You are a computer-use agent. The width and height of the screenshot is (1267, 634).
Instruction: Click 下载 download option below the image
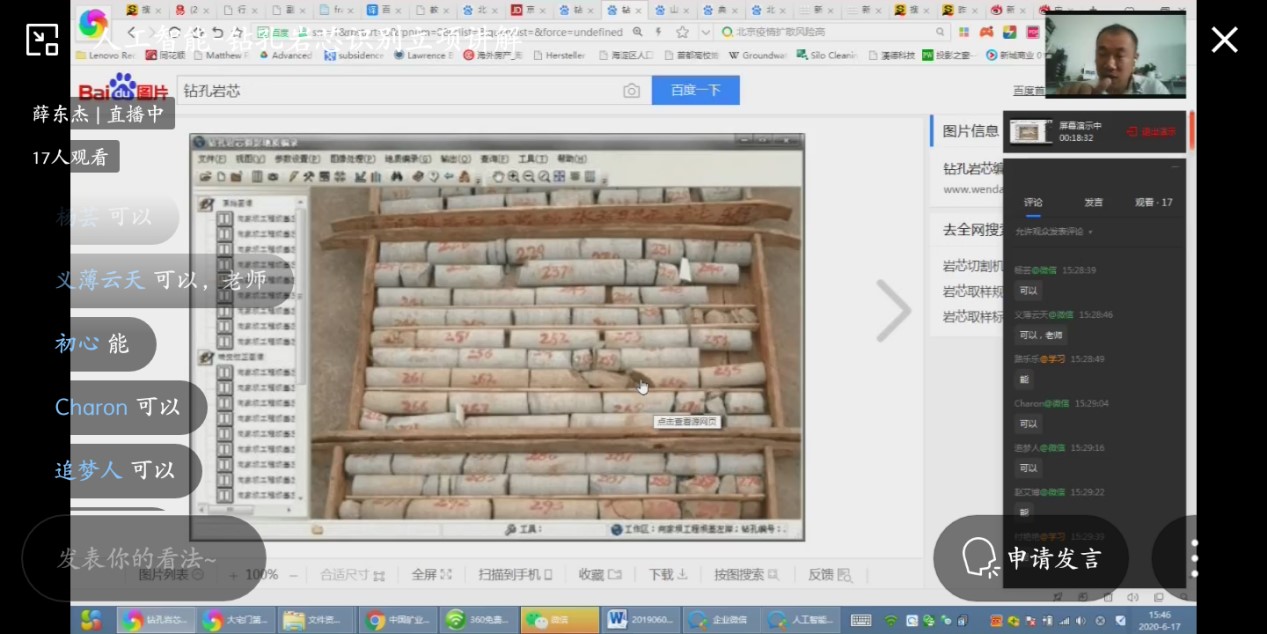668,574
